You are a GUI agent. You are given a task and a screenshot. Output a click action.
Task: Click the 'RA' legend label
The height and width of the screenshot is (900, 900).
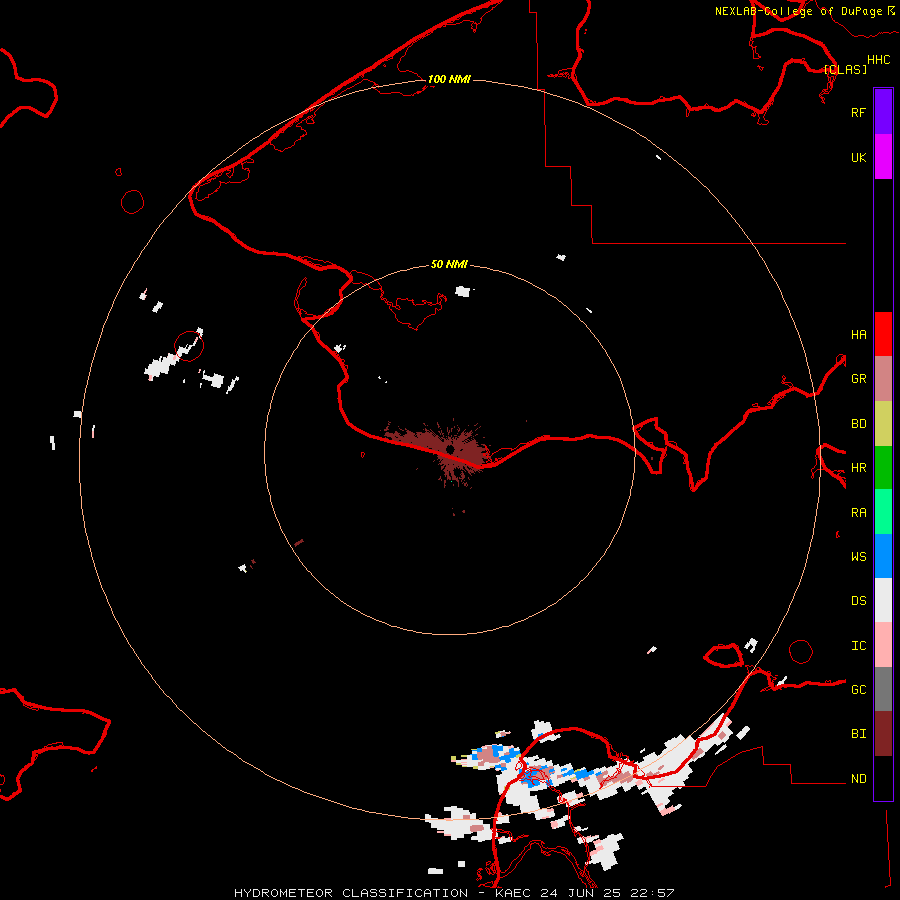click(x=858, y=513)
